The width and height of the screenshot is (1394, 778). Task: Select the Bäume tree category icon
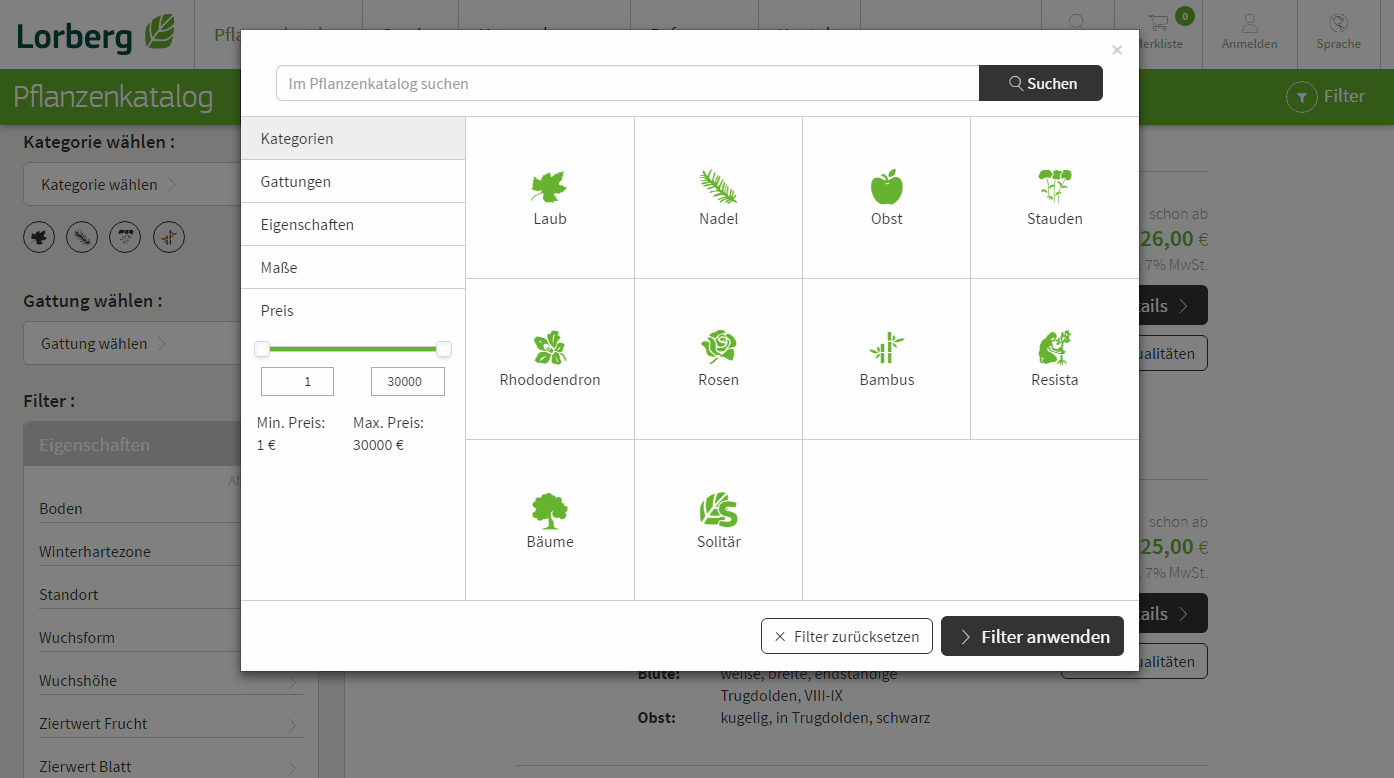[x=549, y=510]
